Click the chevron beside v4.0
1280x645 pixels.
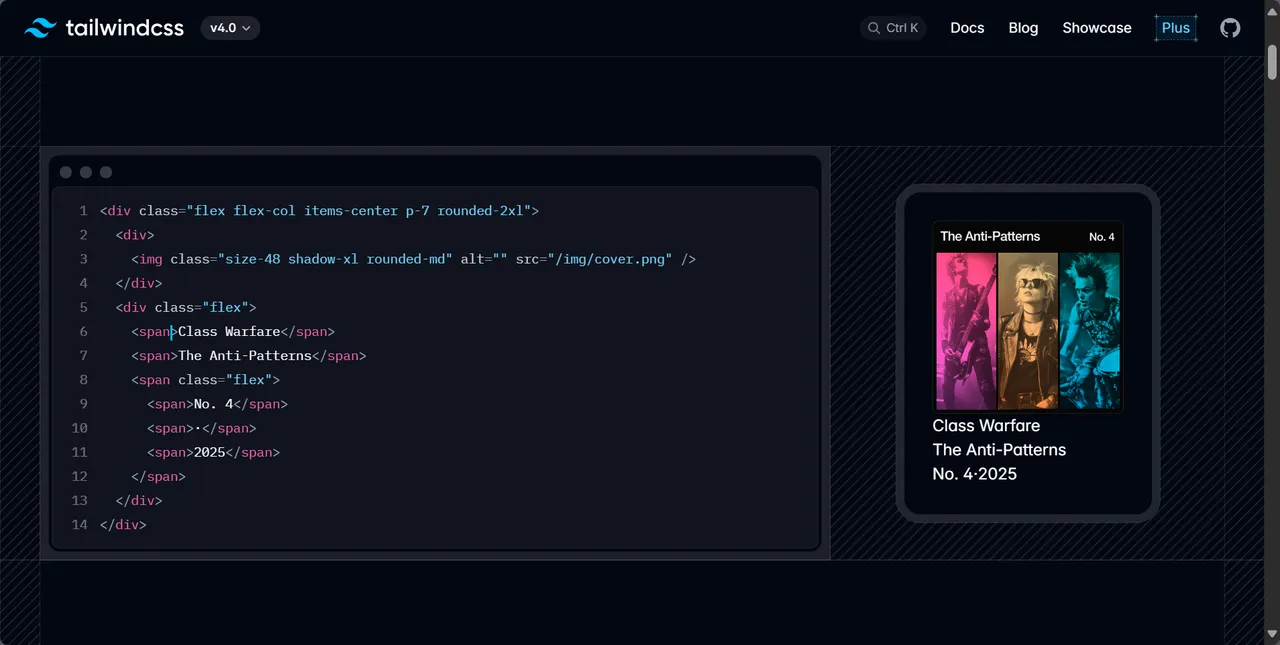pyautogui.click(x=248, y=28)
